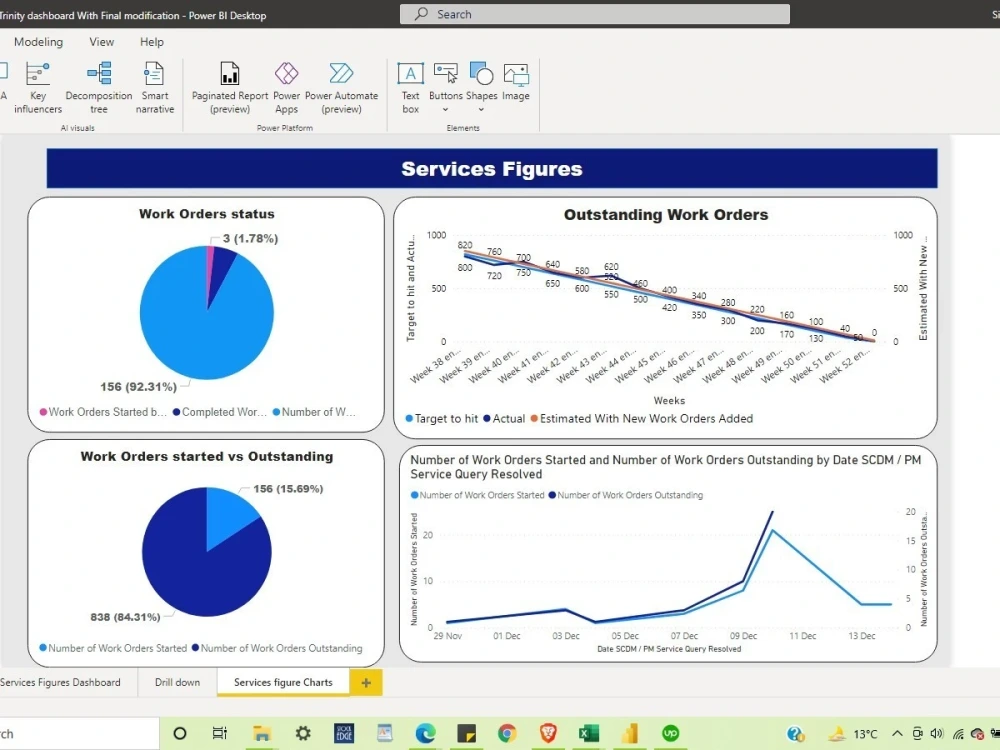This screenshot has height=750, width=1000.
Task: Open the Modeling ribbon tab
Action: click(38, 42)
